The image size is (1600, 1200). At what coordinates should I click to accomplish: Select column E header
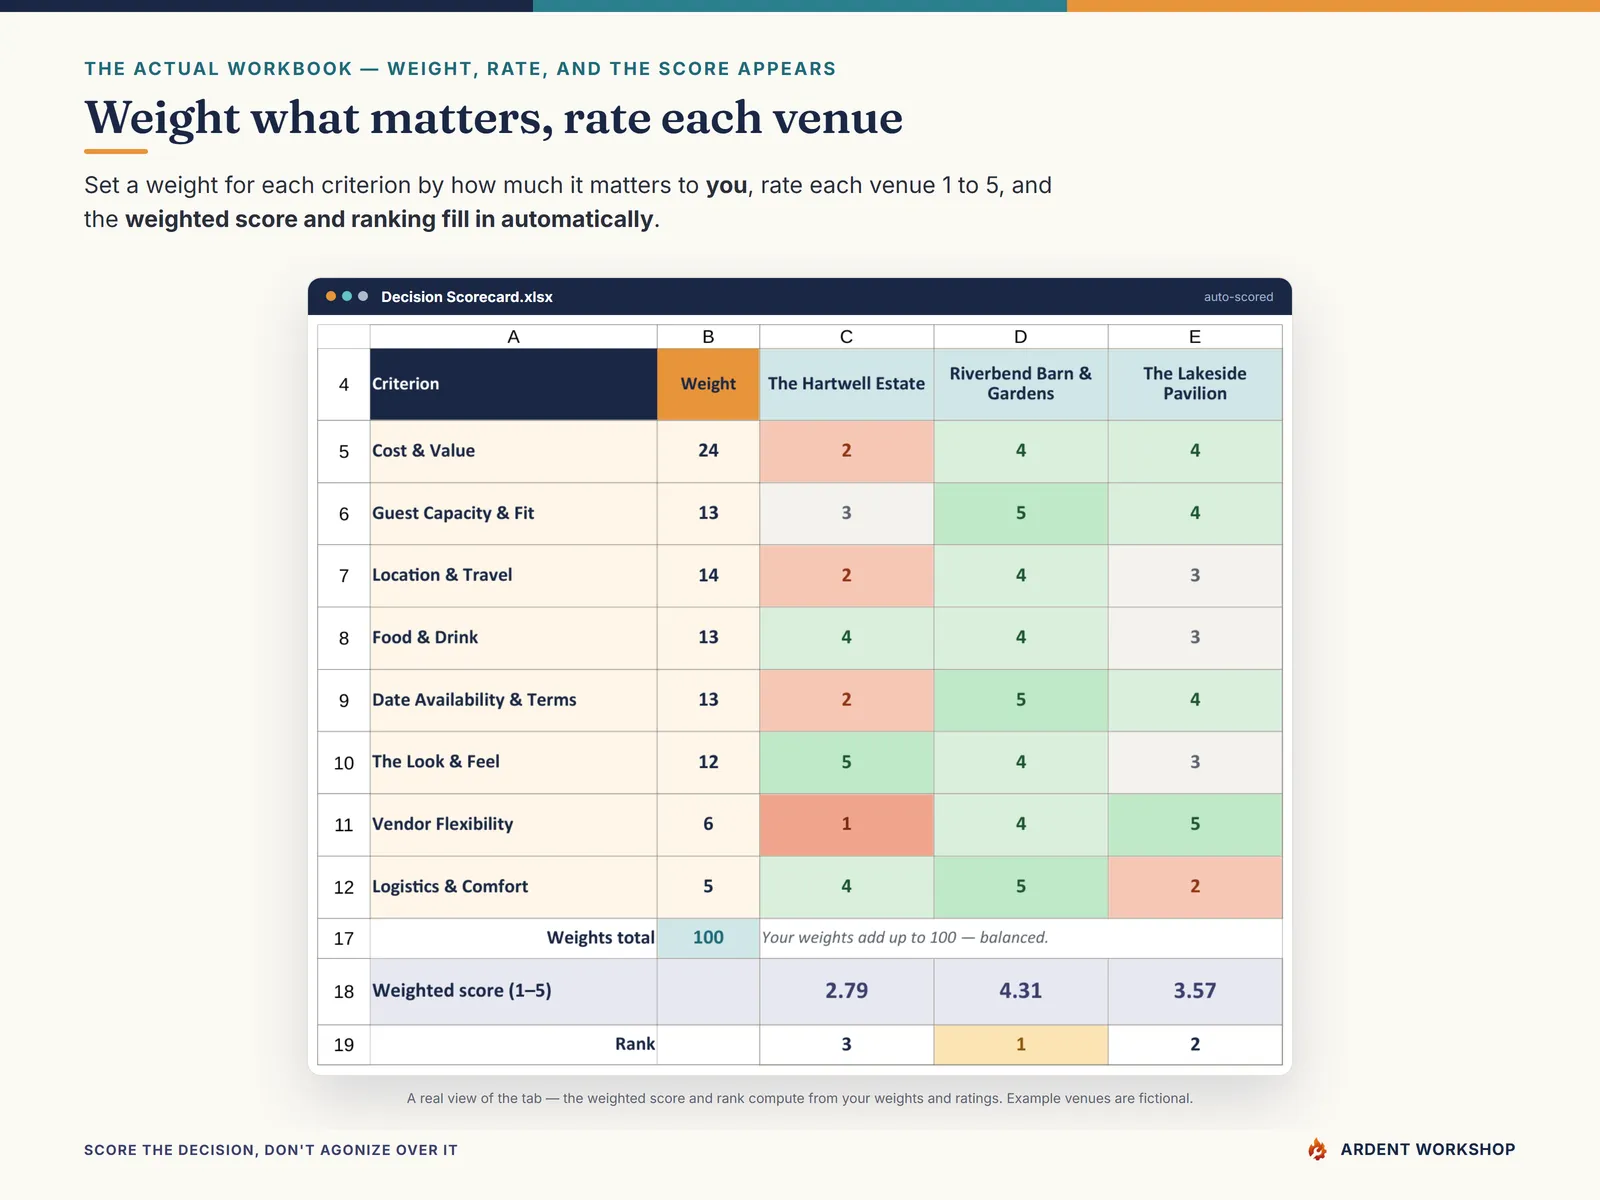(x=1195, y=337)
